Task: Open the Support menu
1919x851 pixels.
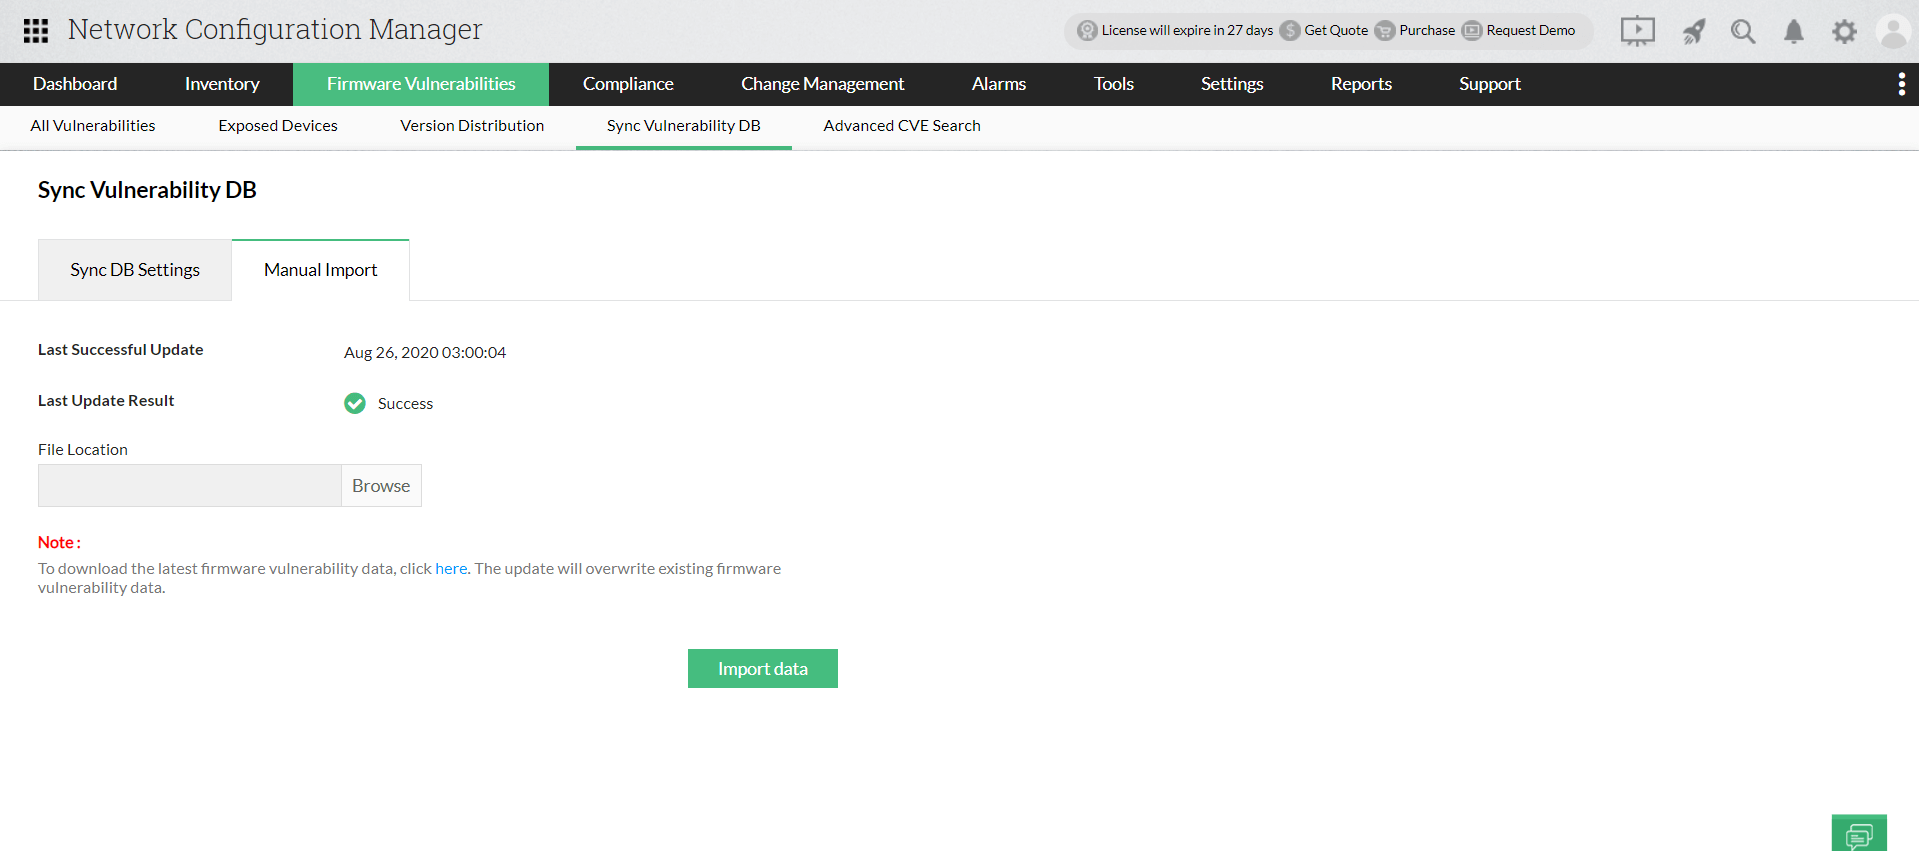Action: pos(1490,84)
